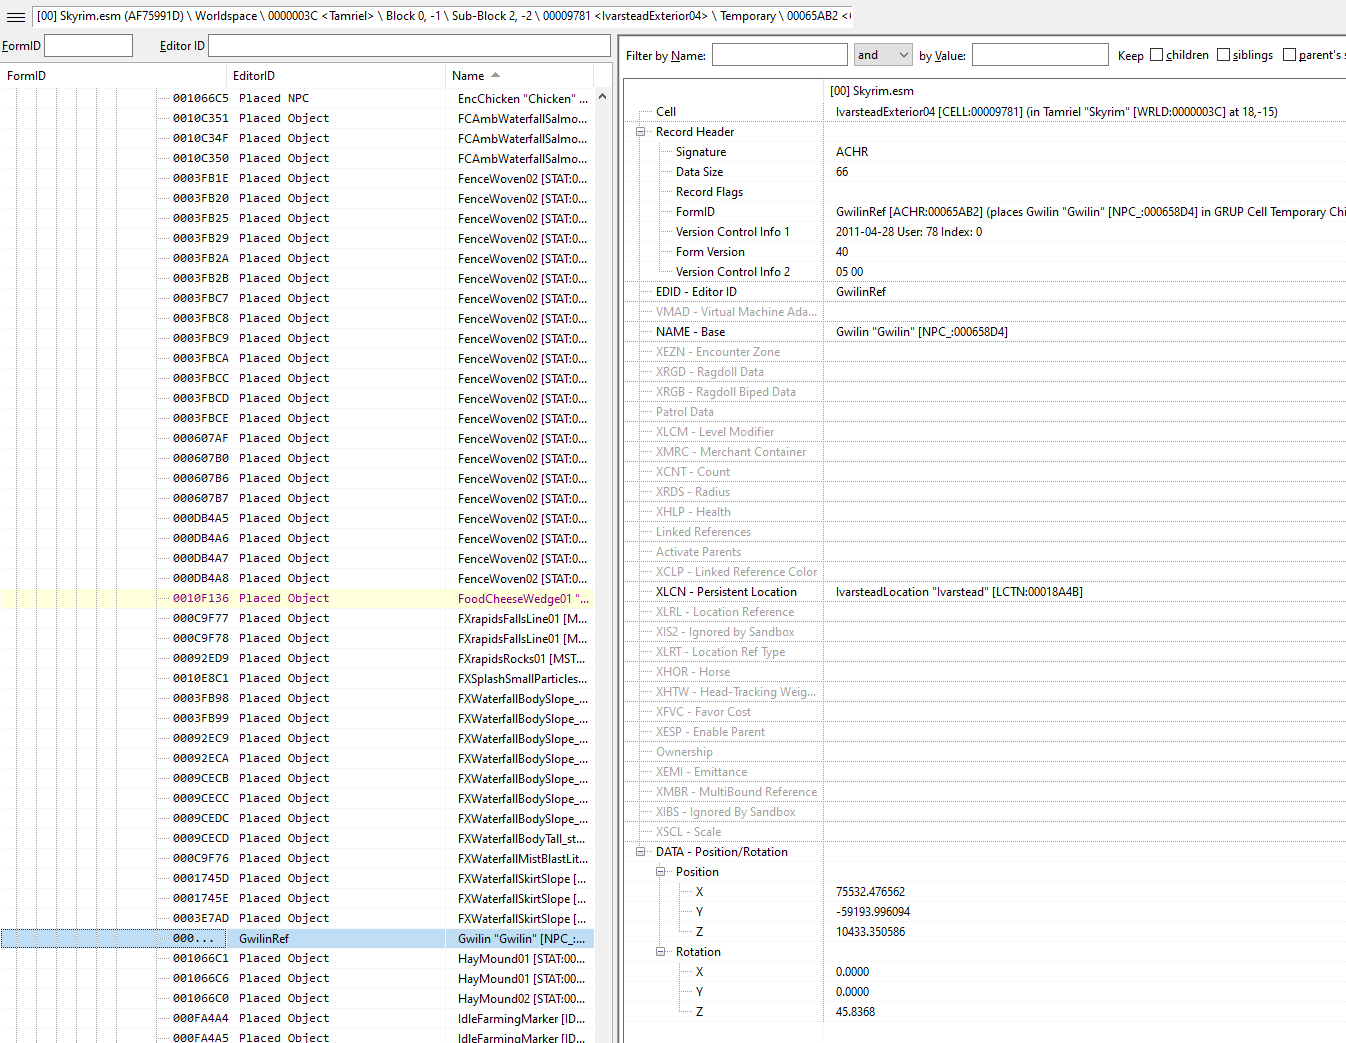Screen dimensions: 1346x1043
Task: Select the 00092ED9 FXrapidsRocks01 row
Action: click(297, 658)
